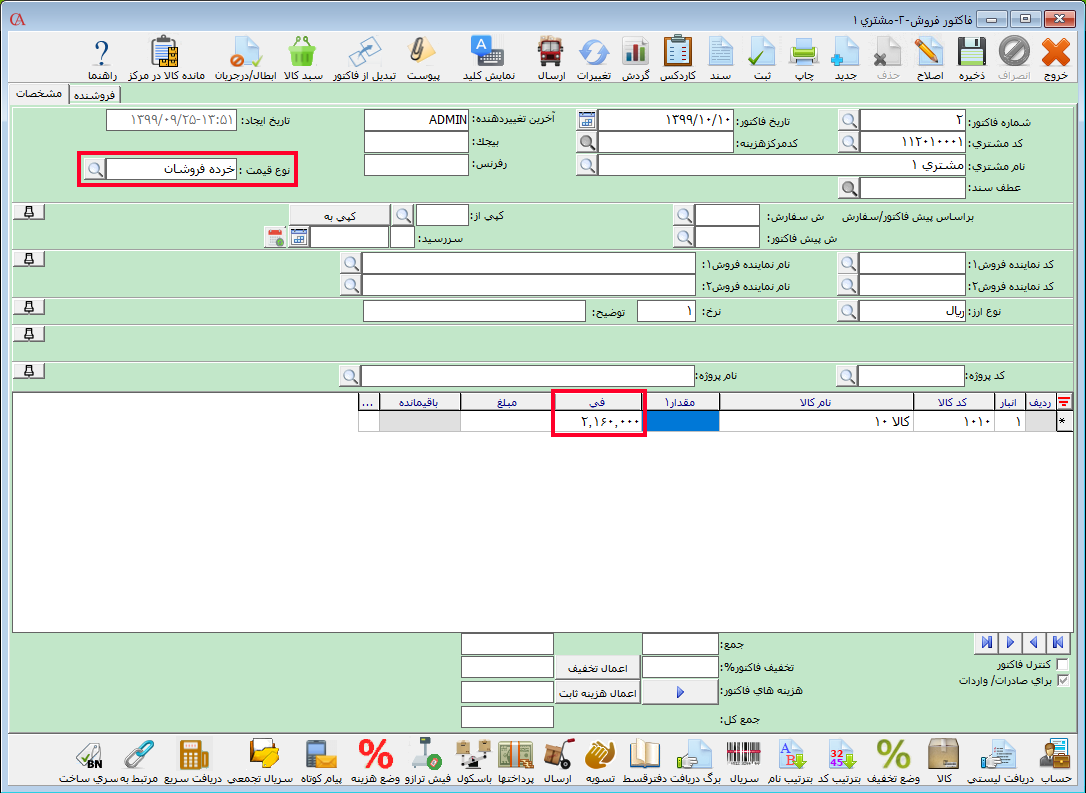Click the دریافت سریع (quick receipt) calculator icon
The height and width of the screenshot is (793, 1086).
(x=193, y=760)
